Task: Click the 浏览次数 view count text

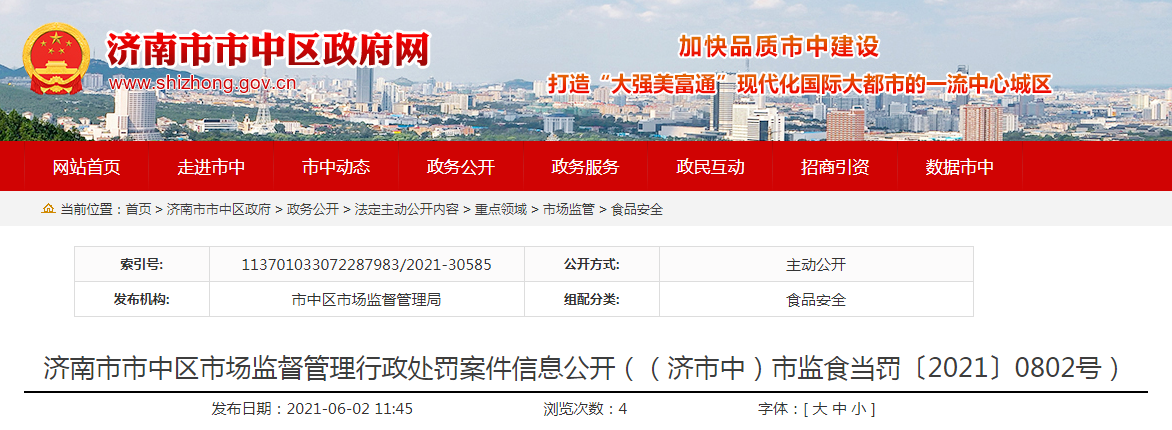Action: point(585,409)
